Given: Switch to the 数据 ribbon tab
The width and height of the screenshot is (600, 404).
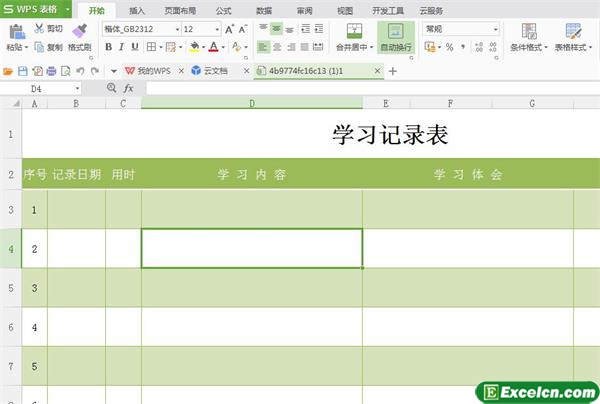Looking at the screenshot, I should pyautogui.click(x=264, y=11).
